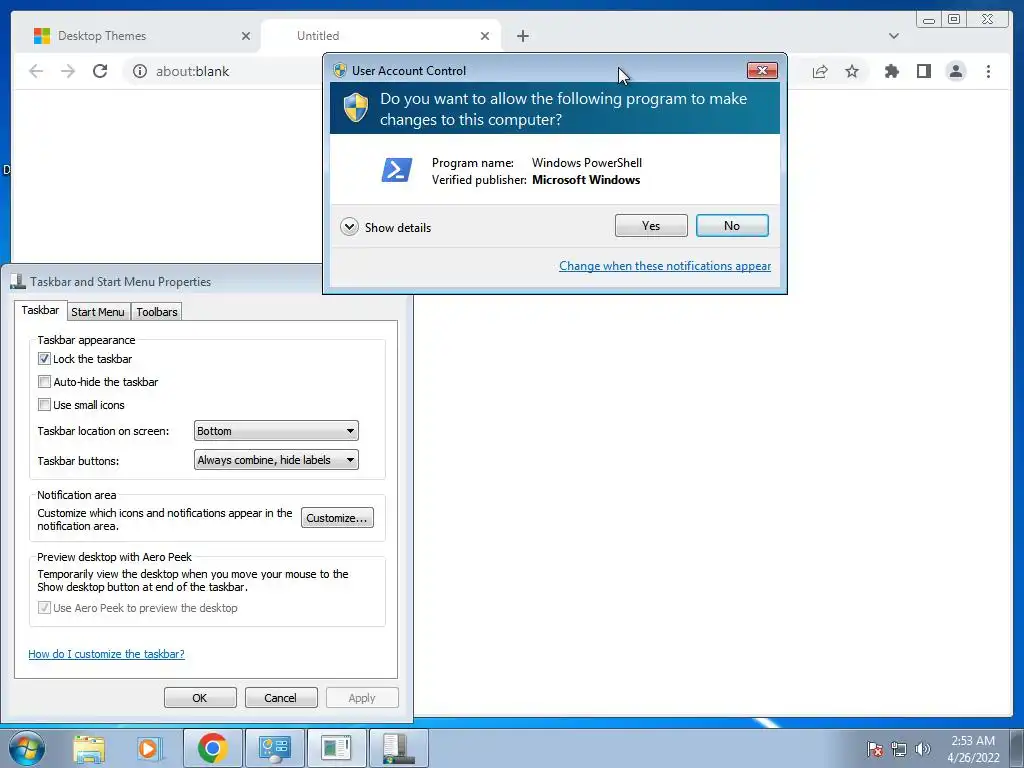This screenshot has height=768, width=1024.
Task: Open 'How do I customize the taskbar?' link
Action: tap(106, 654)
